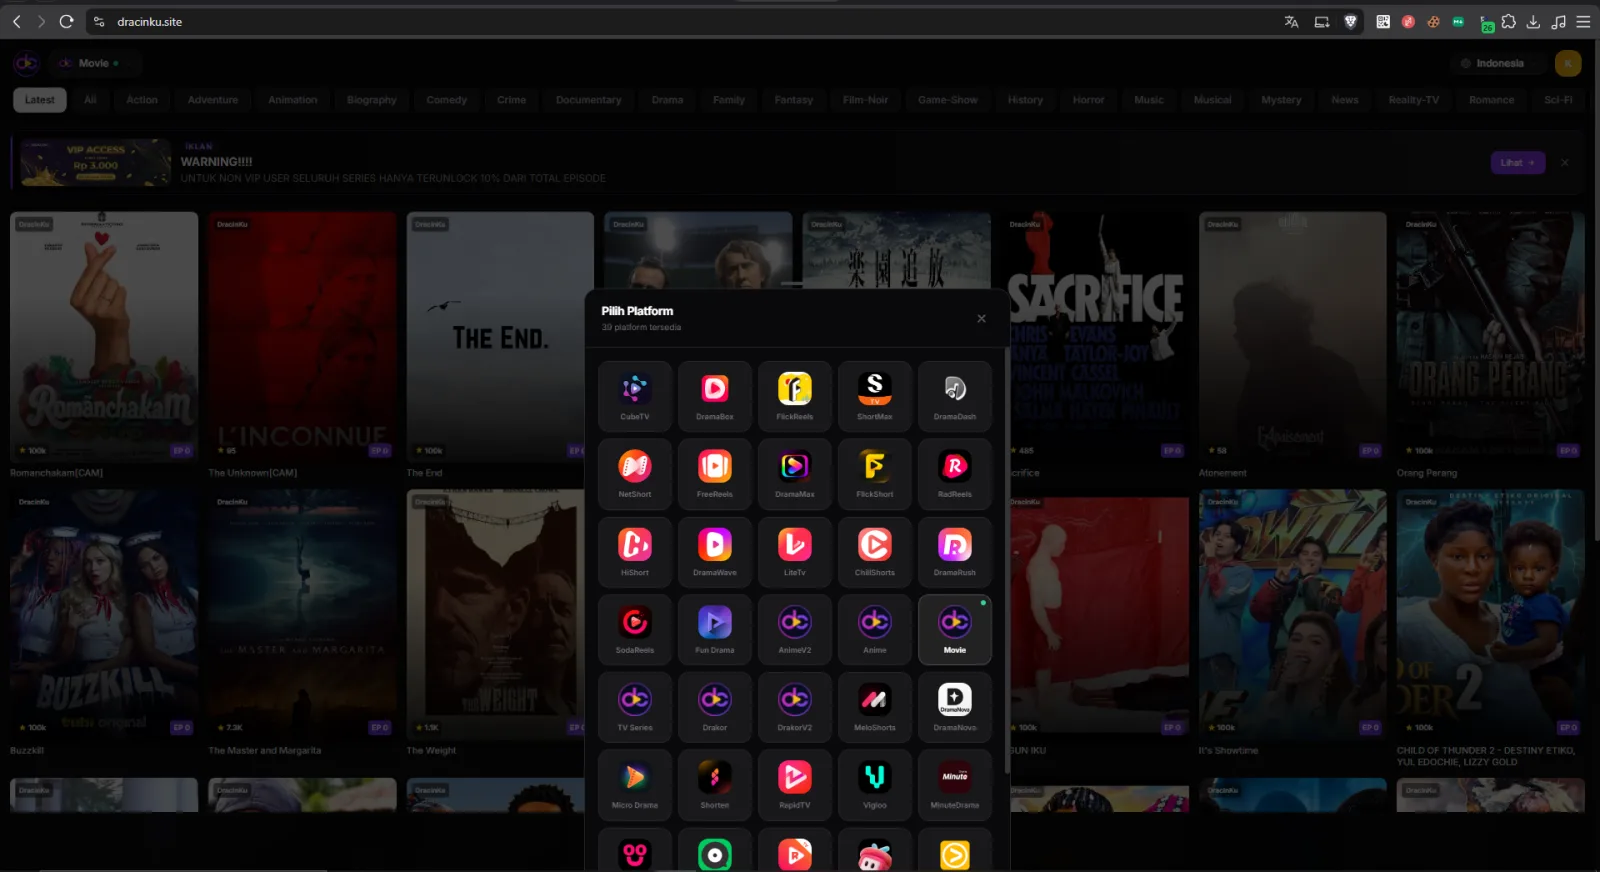Select the DramaWave platform
Image resolution: width=1600 pixels, height=872 pixels.
click(715, 552)
